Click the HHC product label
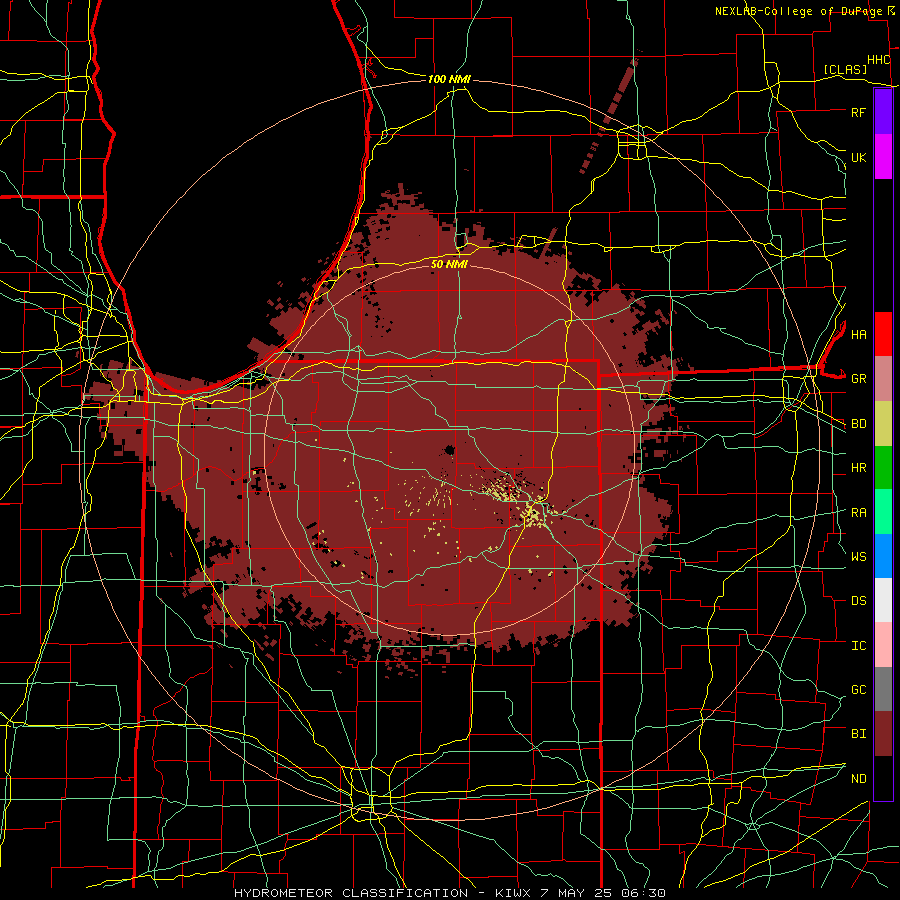900x900 pixels. (879, 60)
